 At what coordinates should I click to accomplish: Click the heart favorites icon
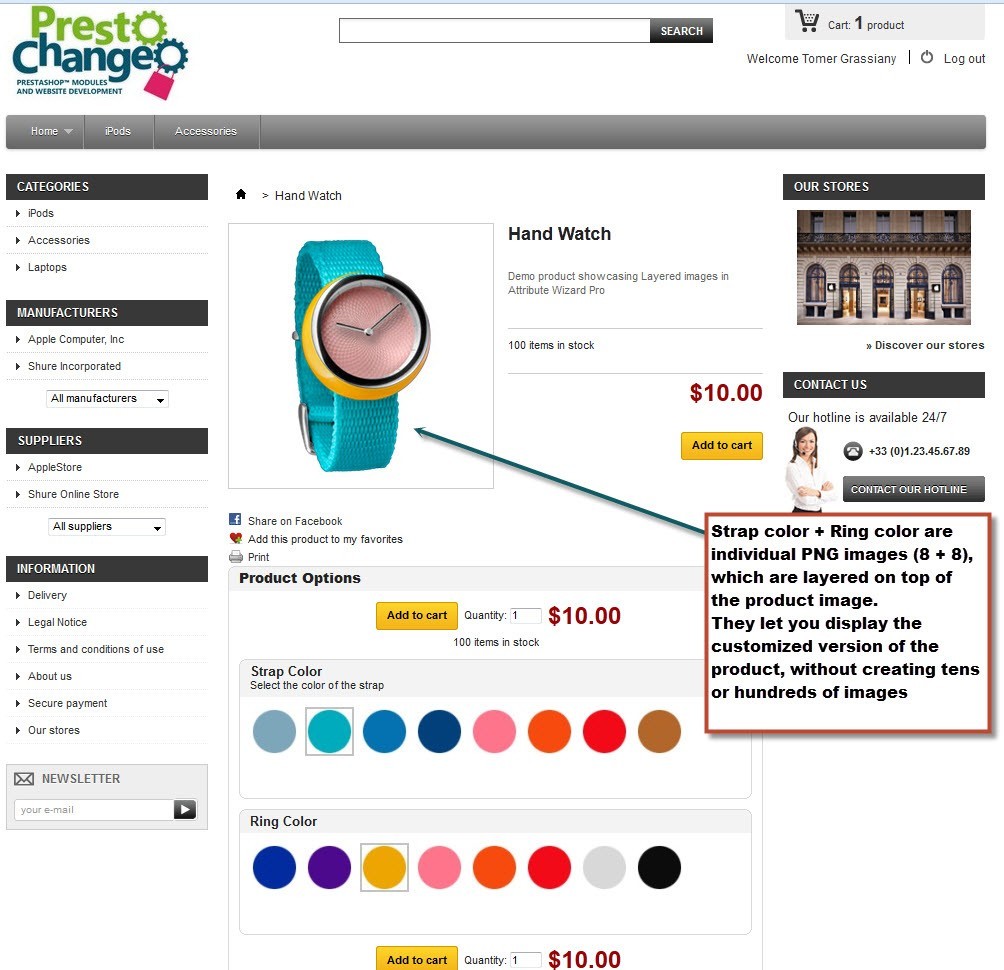click(x=236, y=538)
